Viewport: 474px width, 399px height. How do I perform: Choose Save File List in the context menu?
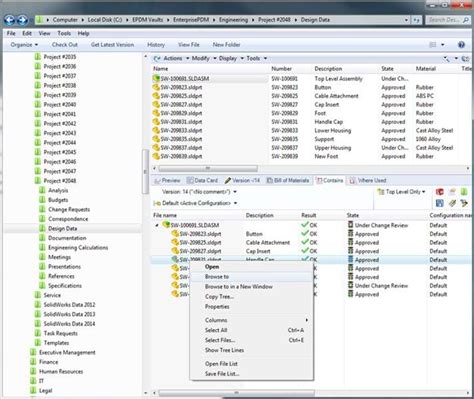point(252,374)
